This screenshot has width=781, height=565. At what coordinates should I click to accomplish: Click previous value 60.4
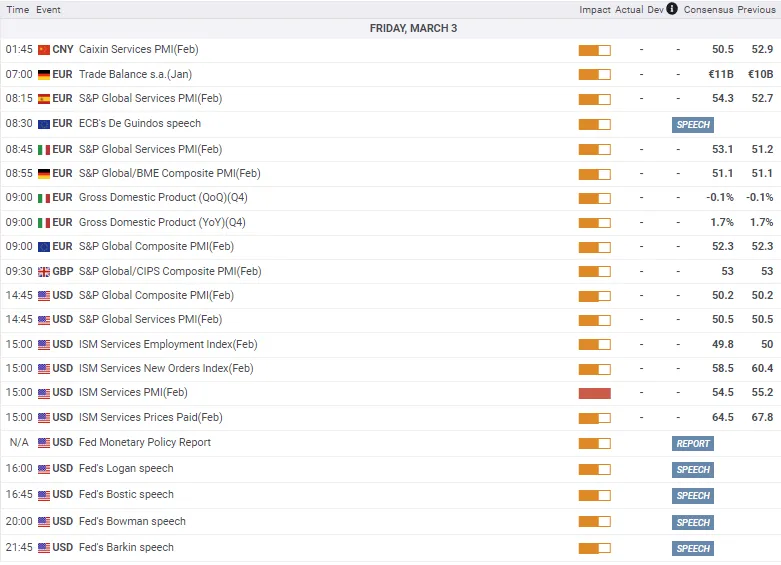click(762, 368)
